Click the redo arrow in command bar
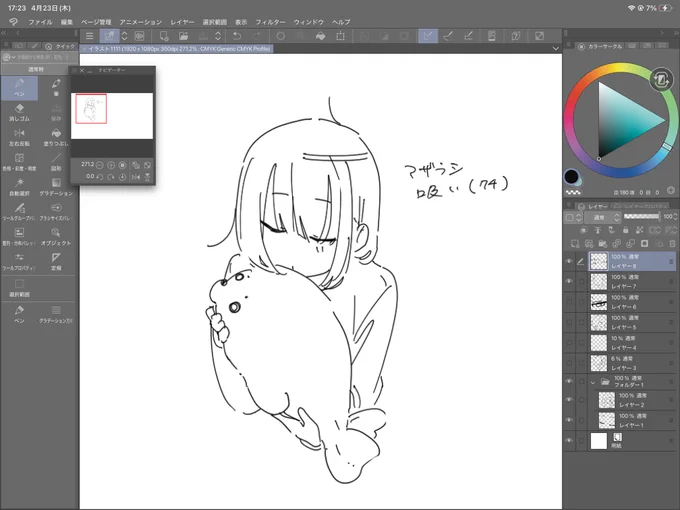Viewport: 680px width, 510px height. [x=257, y=36]
